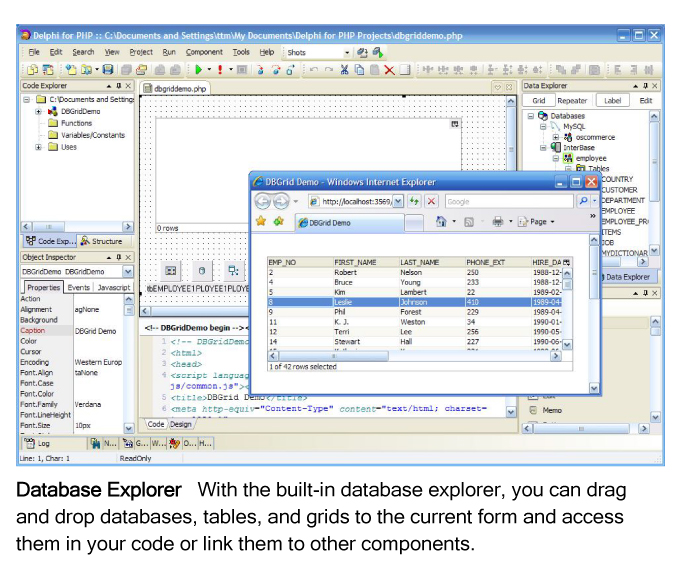Click the Label button in Data Explorer
The image size is (683, 568).
click(612, 101)
